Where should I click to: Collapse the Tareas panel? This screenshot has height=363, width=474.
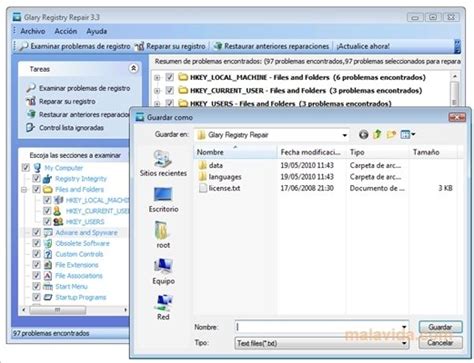(x=133, y=68)
